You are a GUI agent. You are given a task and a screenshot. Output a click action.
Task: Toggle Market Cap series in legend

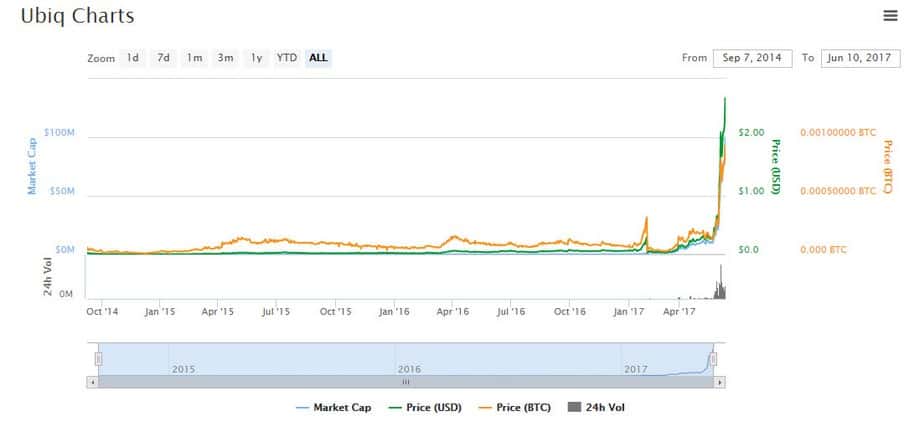334,407
